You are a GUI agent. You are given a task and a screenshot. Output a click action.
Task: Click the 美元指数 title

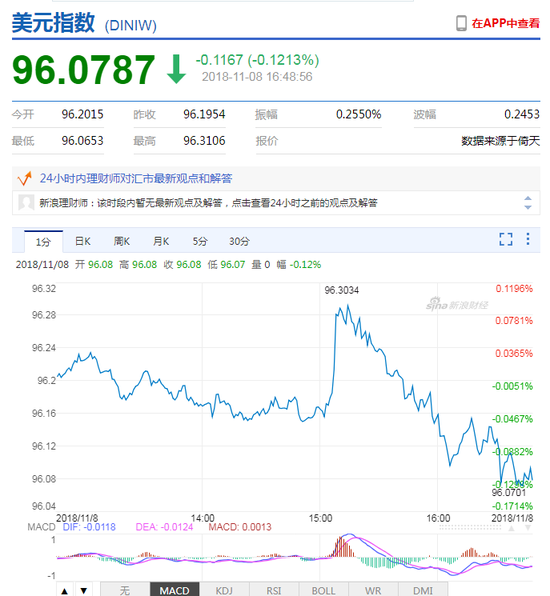[x=53, y=22]
